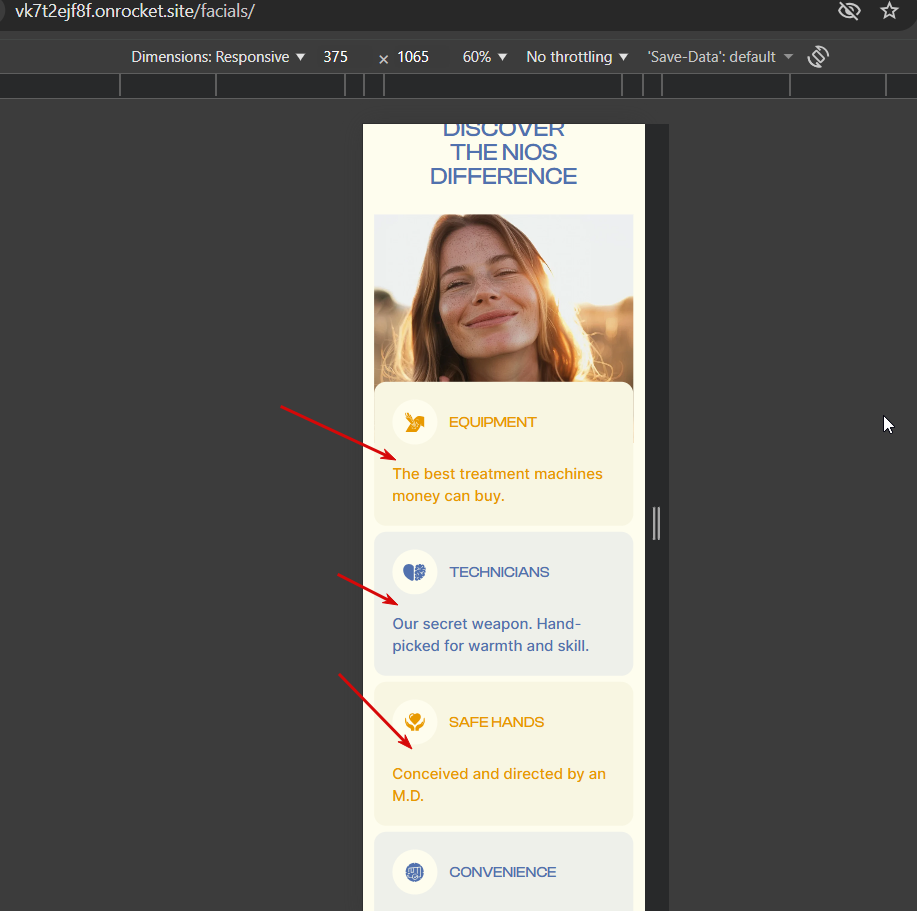
Task: Click the bookmark star icon
Action: pos(889,11)
